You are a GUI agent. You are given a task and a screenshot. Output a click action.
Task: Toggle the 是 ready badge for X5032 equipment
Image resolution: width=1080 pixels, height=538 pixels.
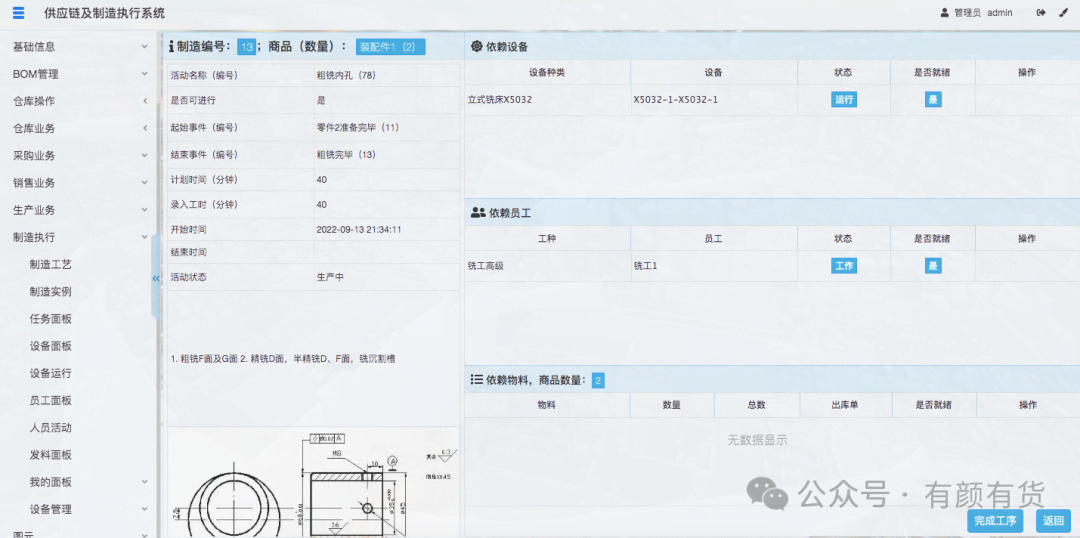point(933,100)
